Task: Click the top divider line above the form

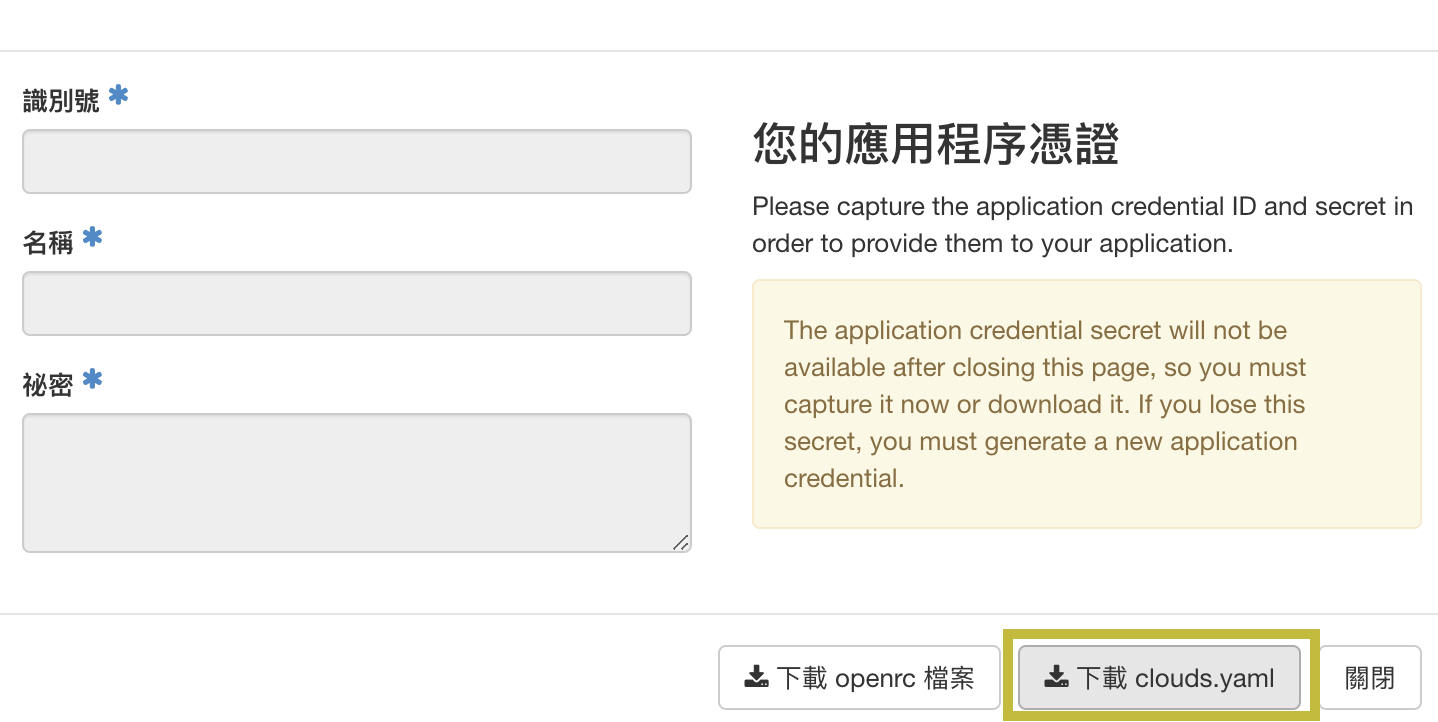Action: coord(719,51)
